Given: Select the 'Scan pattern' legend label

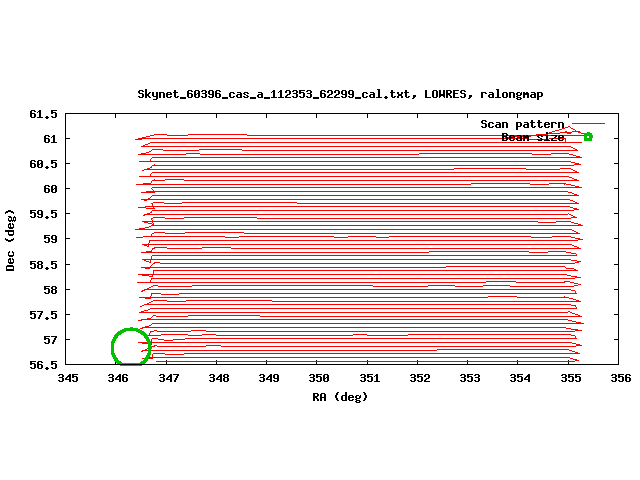Looking at the screenshot, I should pos(522,124).
